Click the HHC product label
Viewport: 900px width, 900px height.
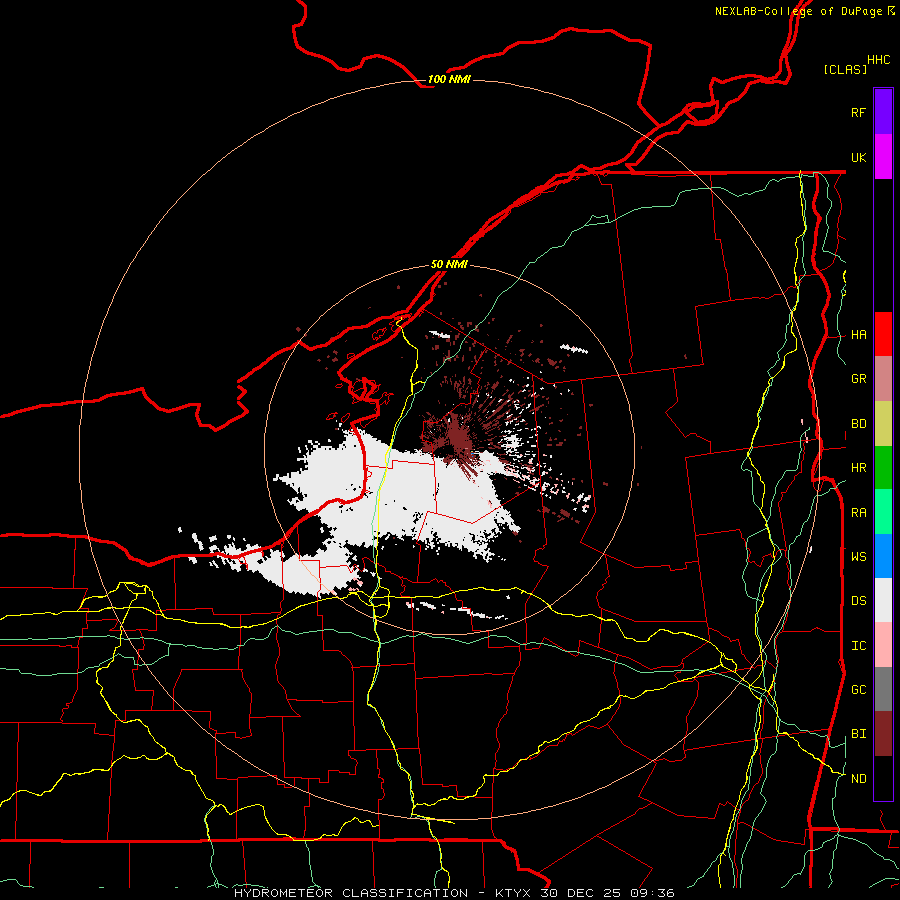pos(879,59)
